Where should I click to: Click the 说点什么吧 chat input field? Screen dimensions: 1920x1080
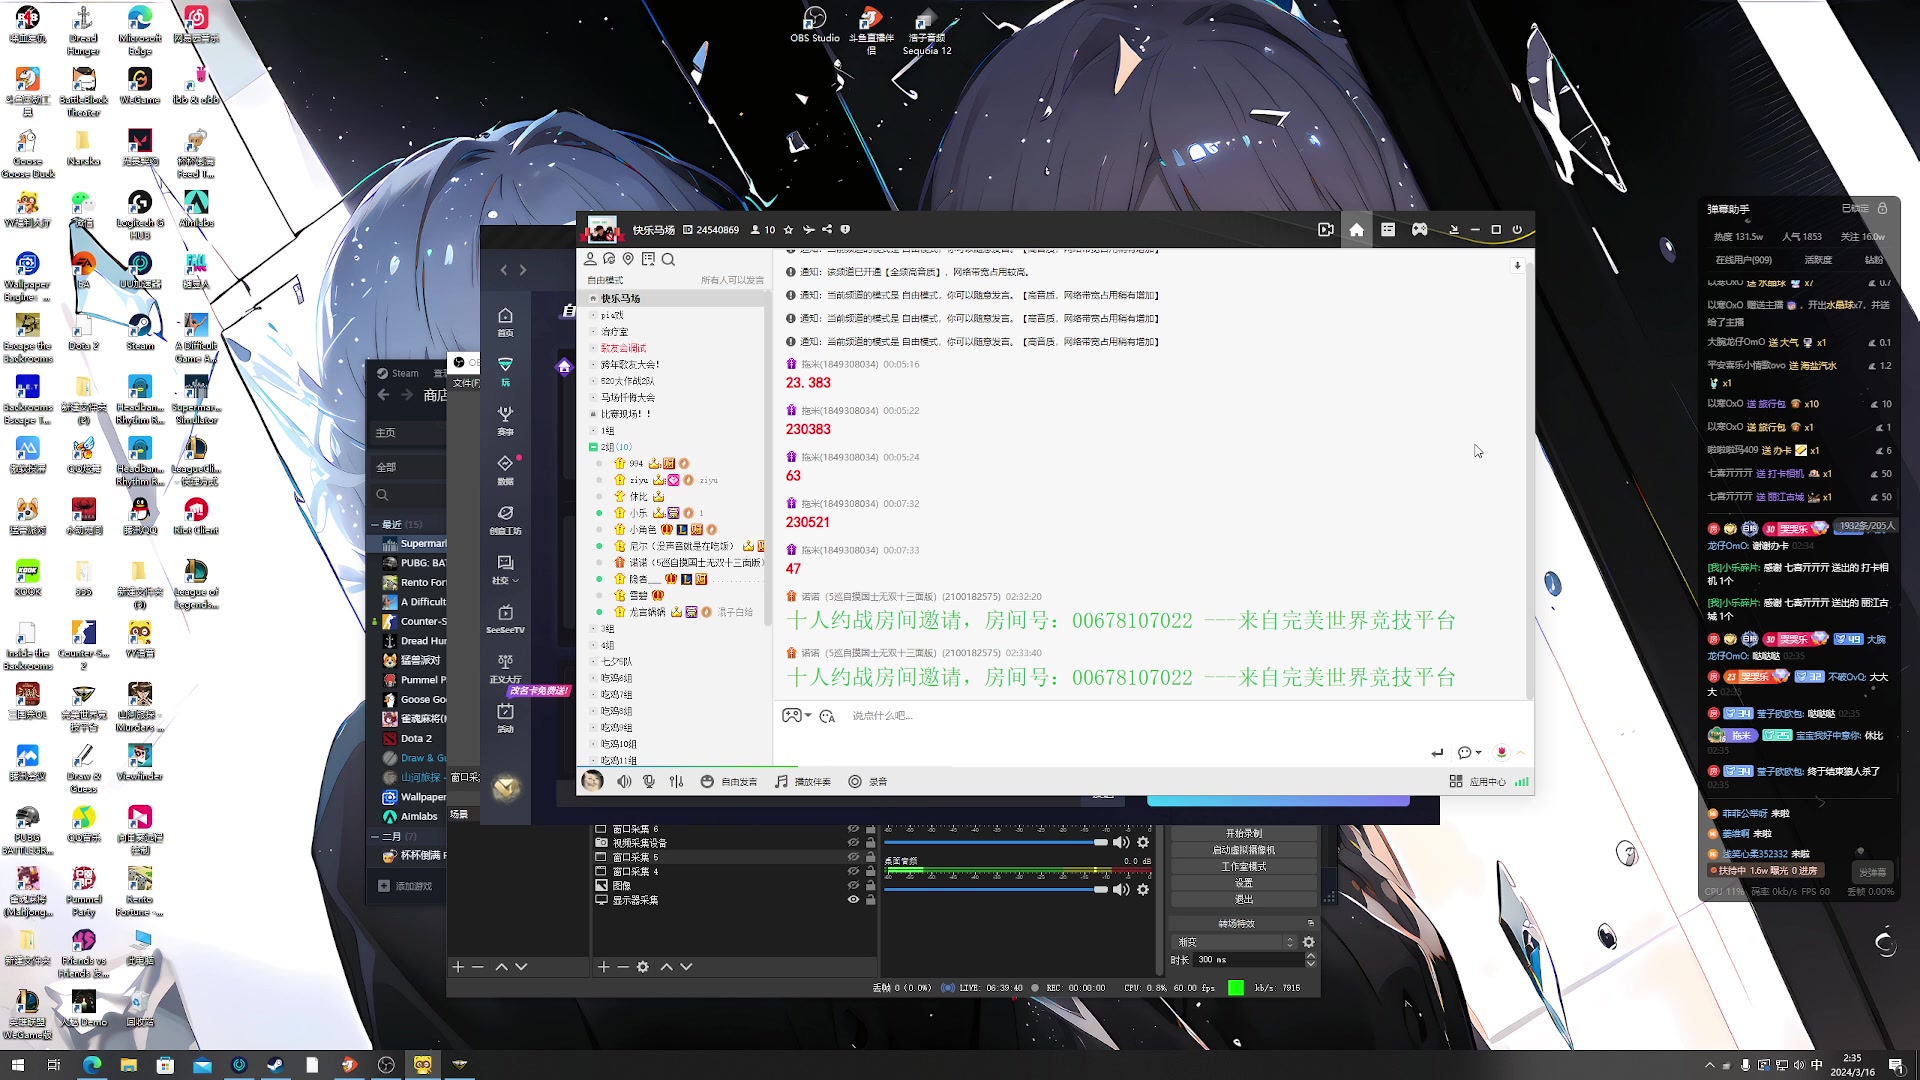[x=950, y=716]
